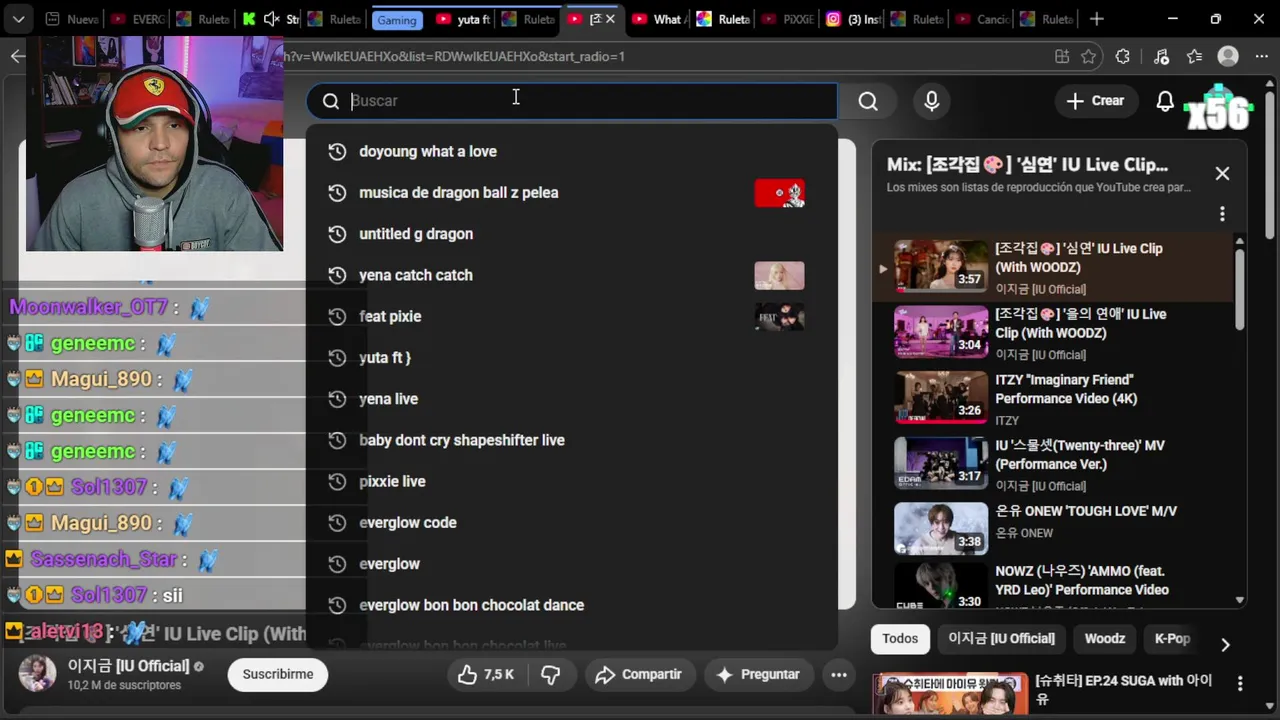The width and height of the screenshot is (1280, 720).
Task: Click the Suscribirme button
Action: click(277, 675)
